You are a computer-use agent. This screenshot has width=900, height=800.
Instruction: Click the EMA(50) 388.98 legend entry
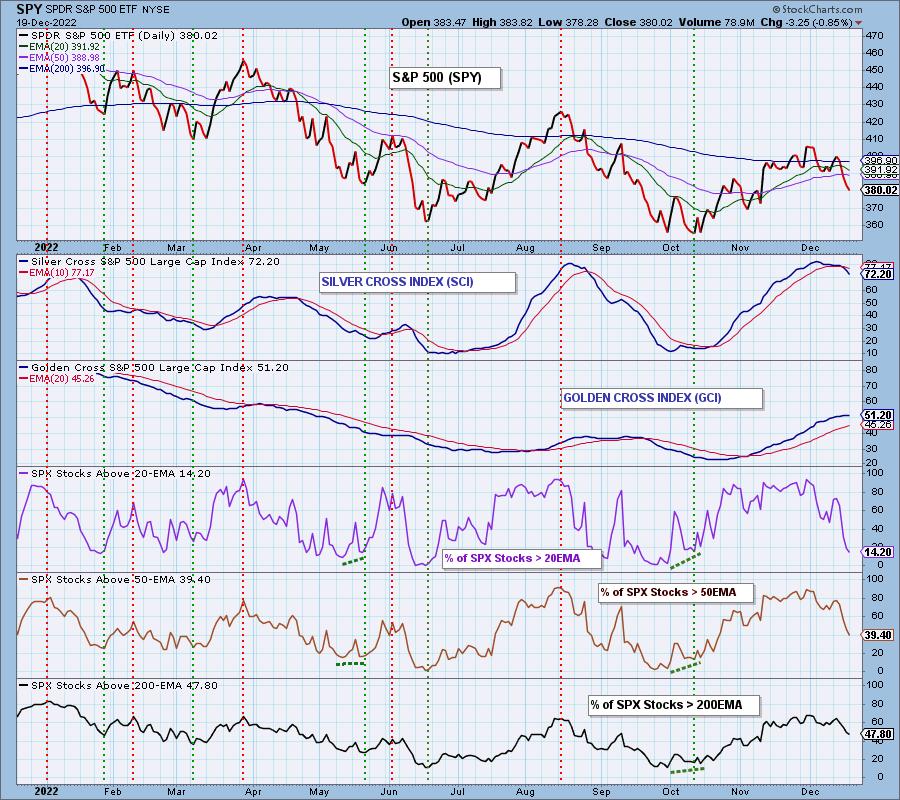[x=59, y=57]
